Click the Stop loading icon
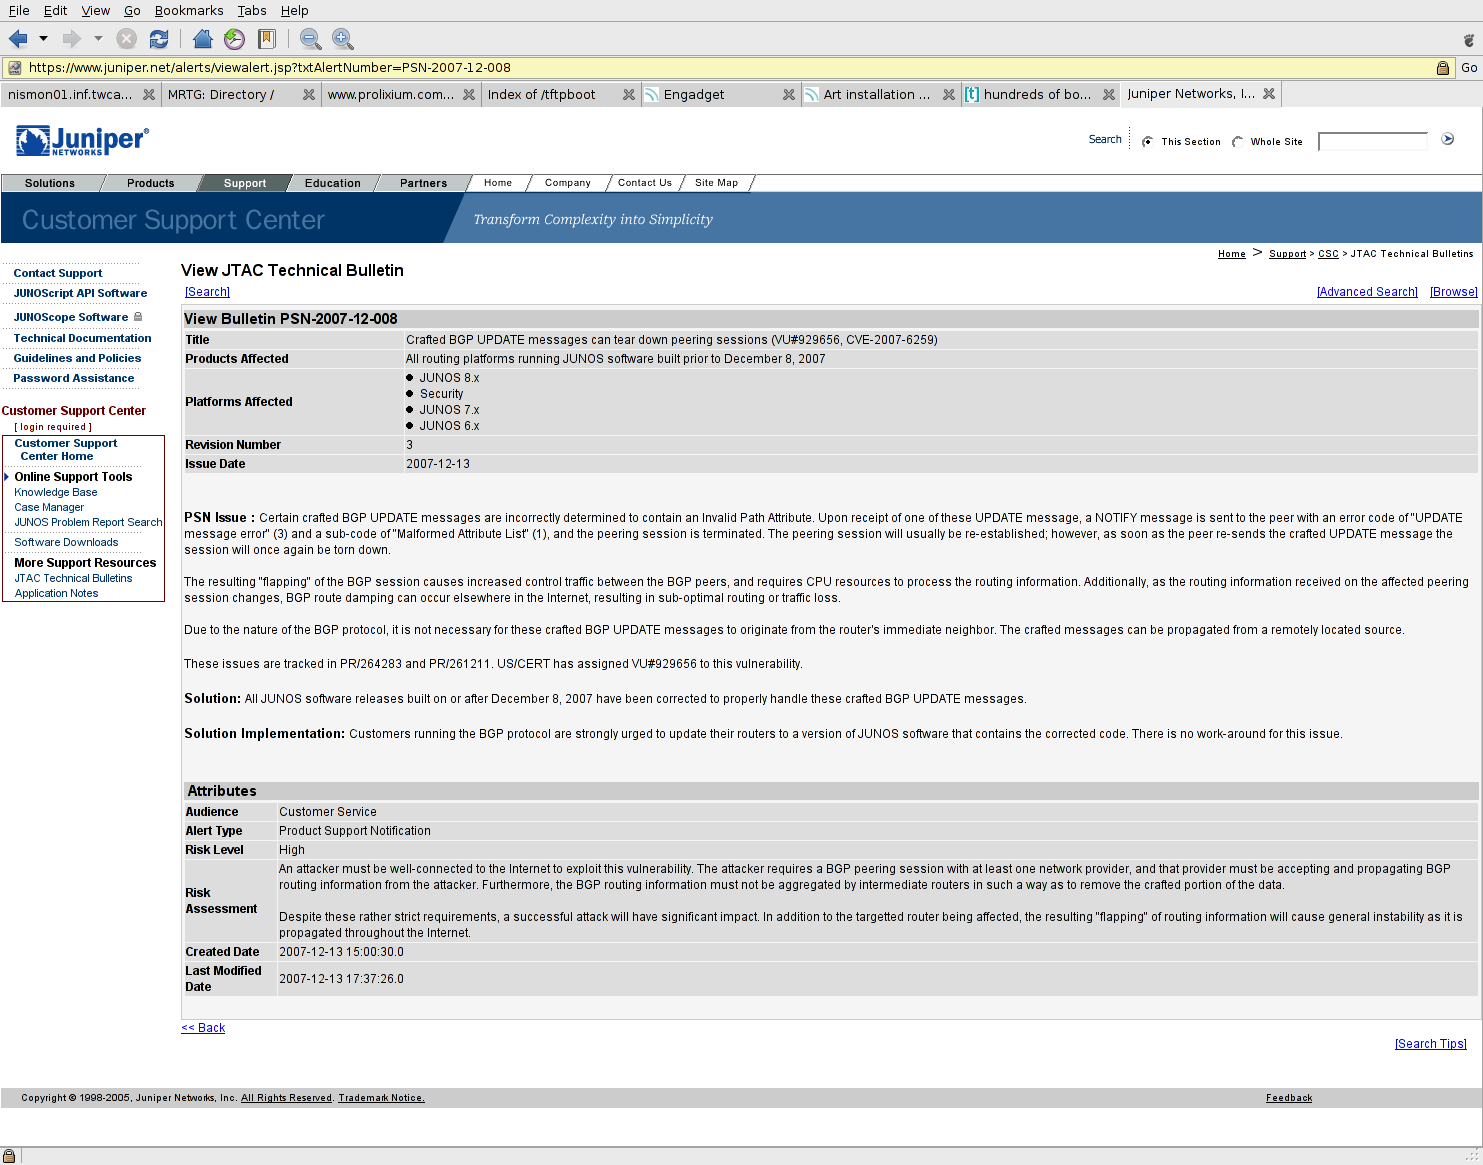The image size is (1483, 1165). coord(126,39)
